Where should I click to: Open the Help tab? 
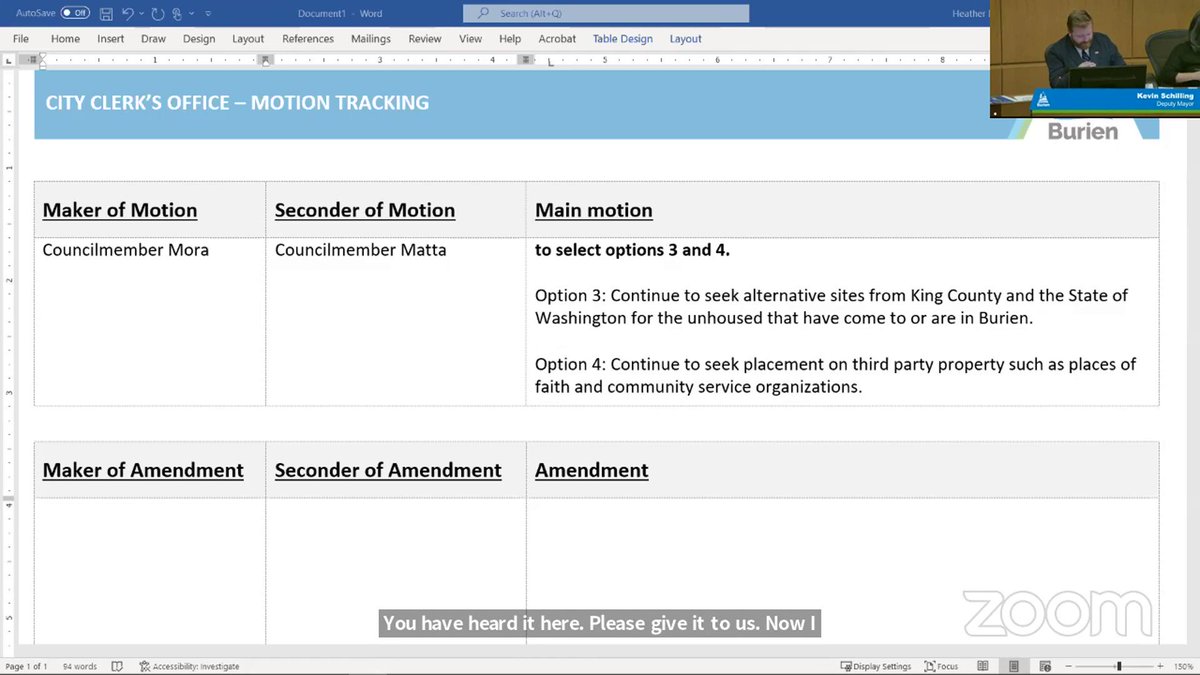point(510,39)
